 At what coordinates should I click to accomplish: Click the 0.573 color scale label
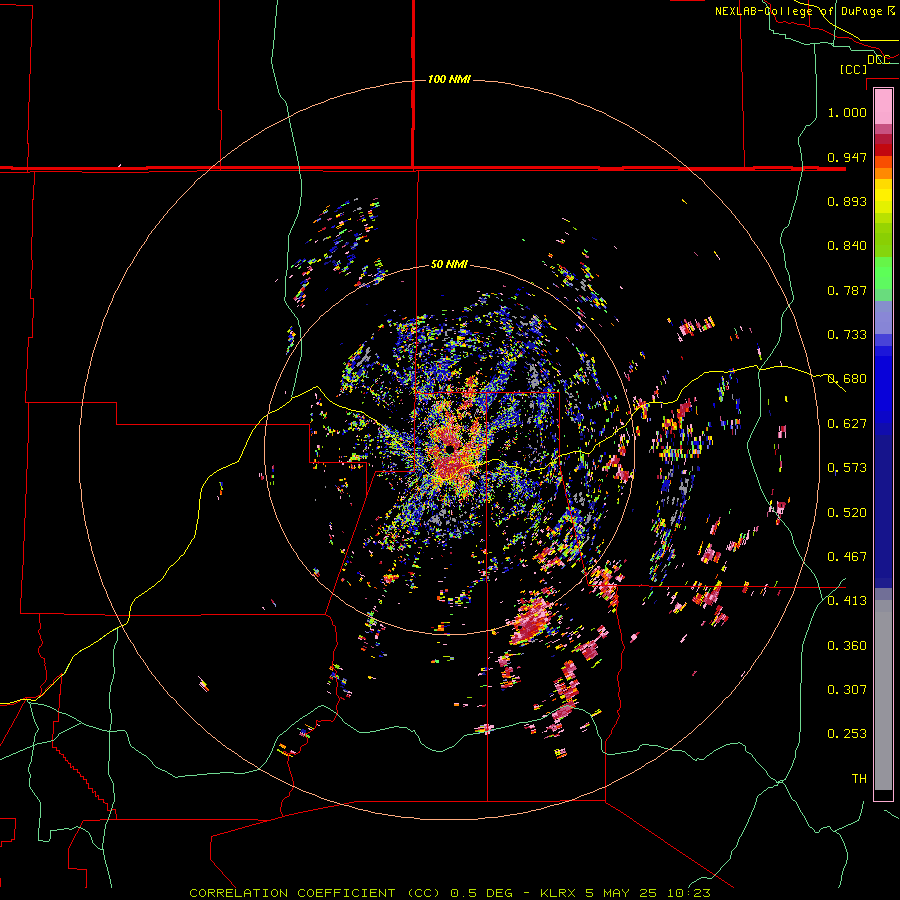[x=847, y=468]
